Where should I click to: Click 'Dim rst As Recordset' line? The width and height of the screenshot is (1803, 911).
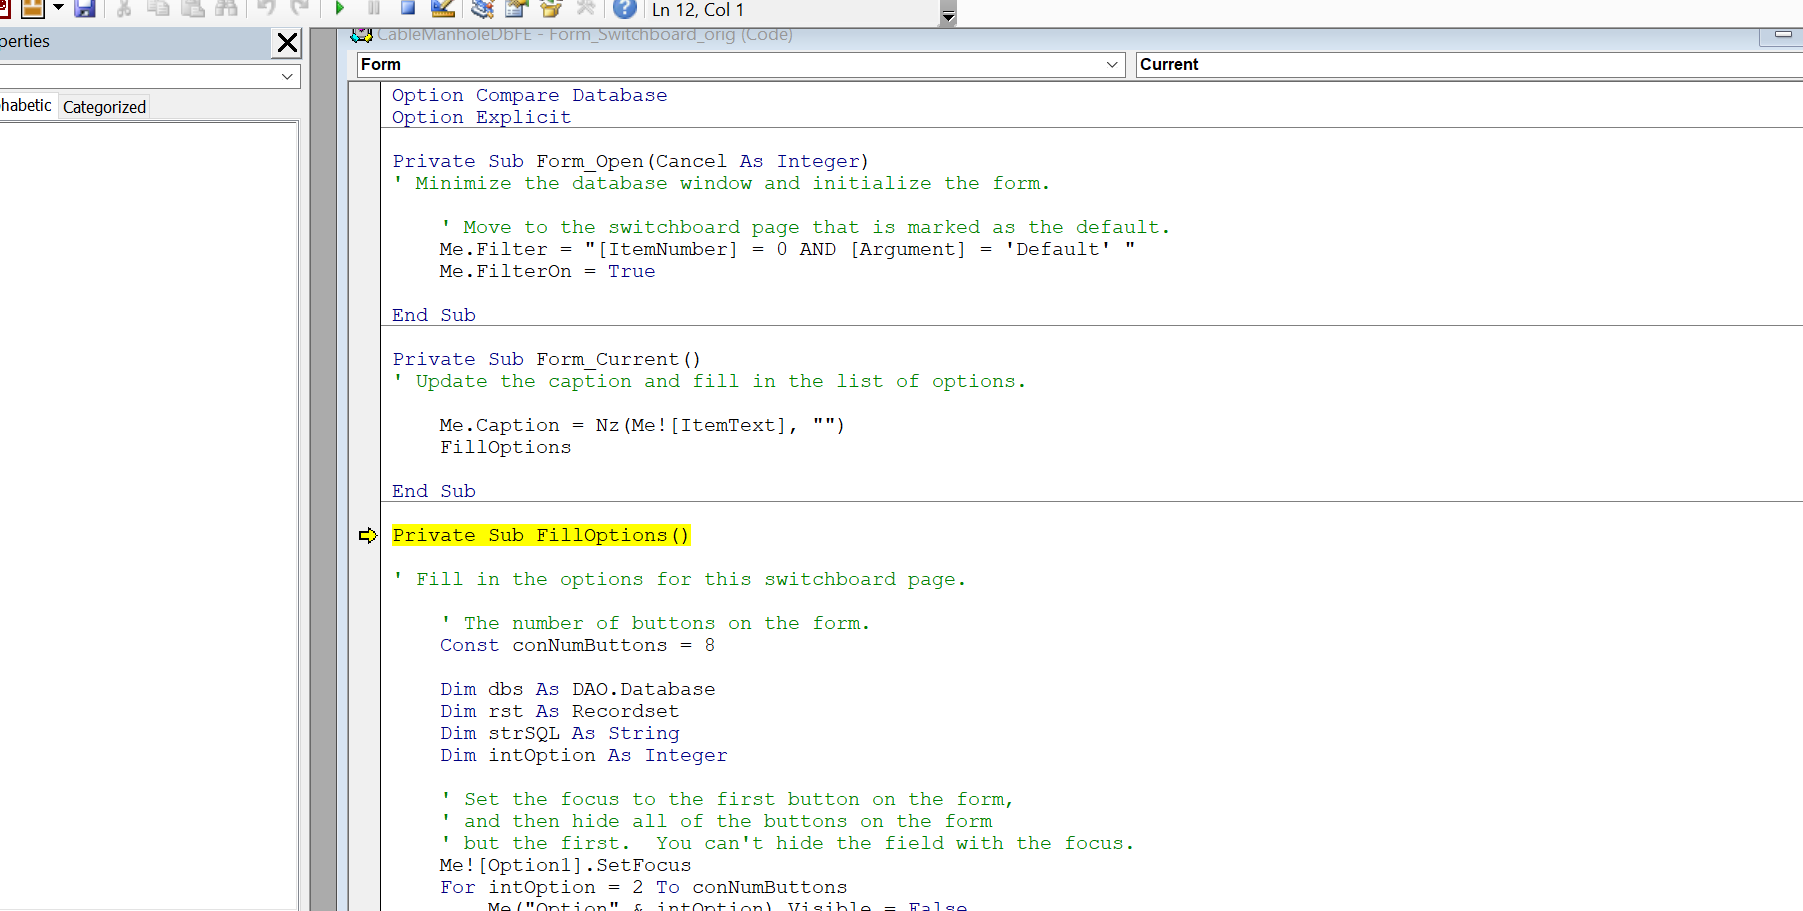[559, 711]
